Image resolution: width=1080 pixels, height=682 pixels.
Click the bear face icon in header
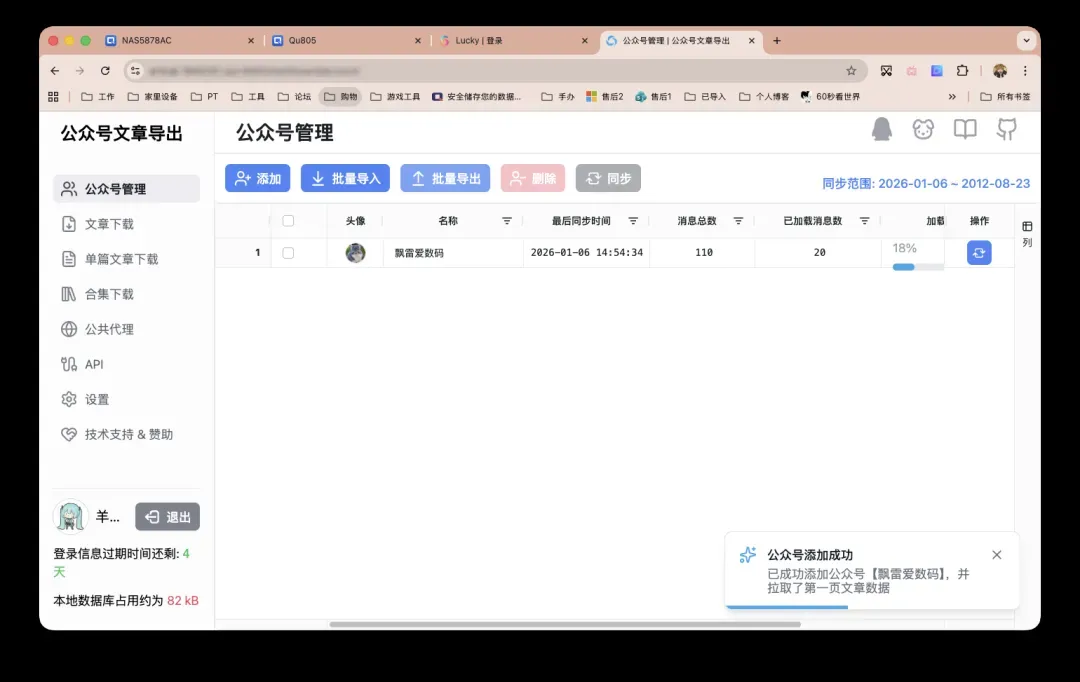point(923,129)
